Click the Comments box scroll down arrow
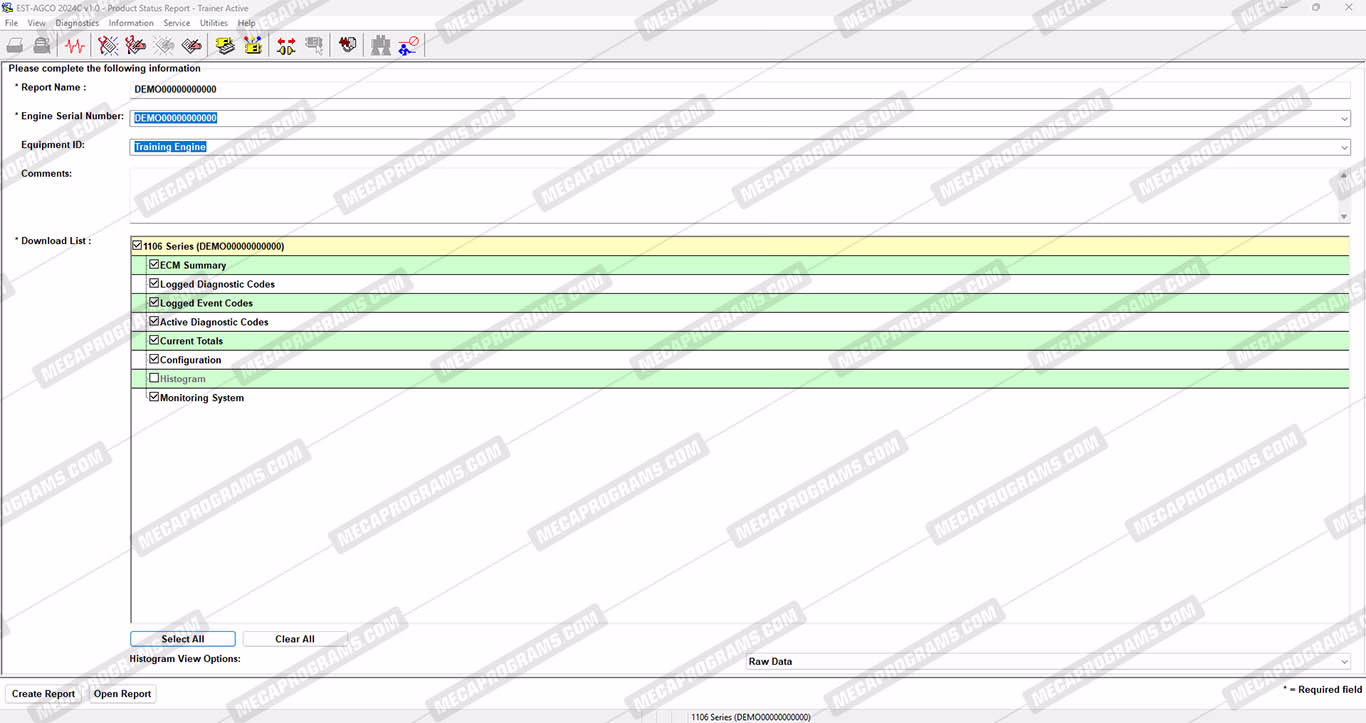Viewport: 1366px width, 723px height. point(1344,216)
